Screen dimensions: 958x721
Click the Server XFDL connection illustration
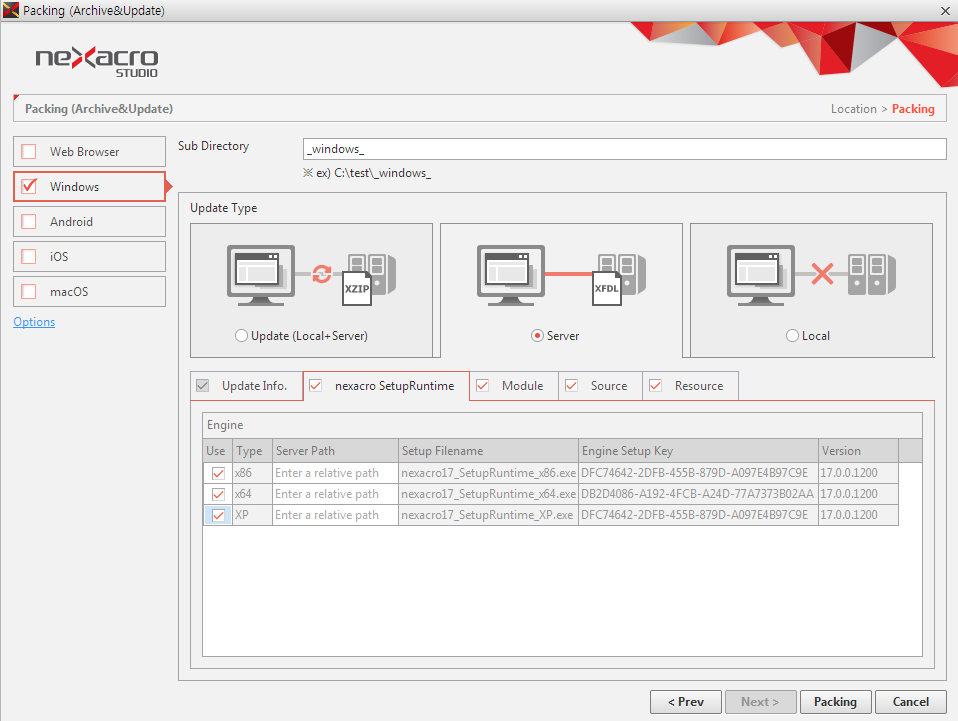pyautogui.click(x=561, y=275)
